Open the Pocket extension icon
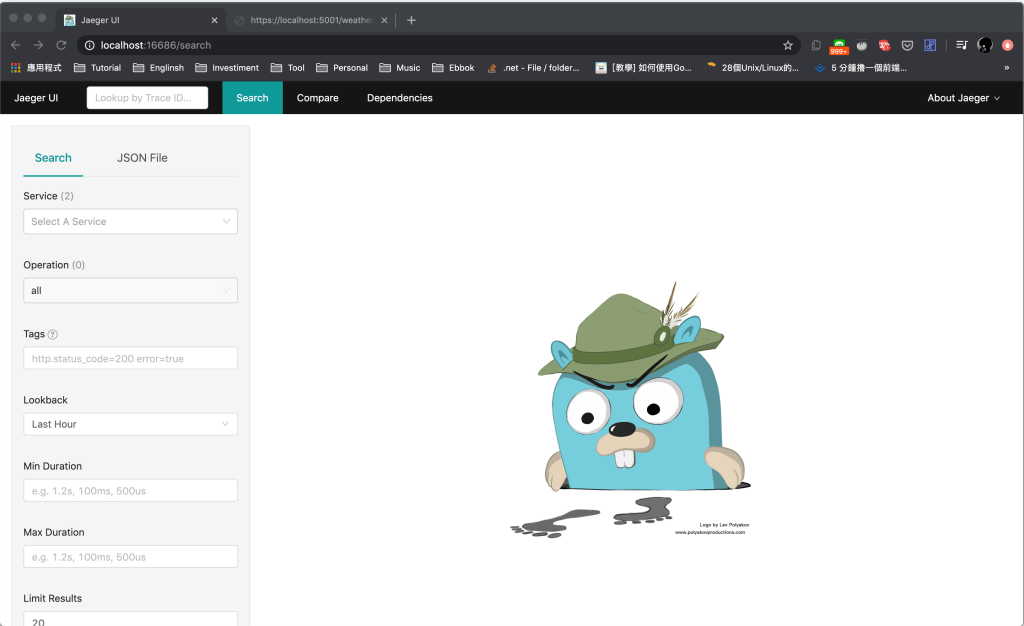1024x626 pixels. pos(907,45)
